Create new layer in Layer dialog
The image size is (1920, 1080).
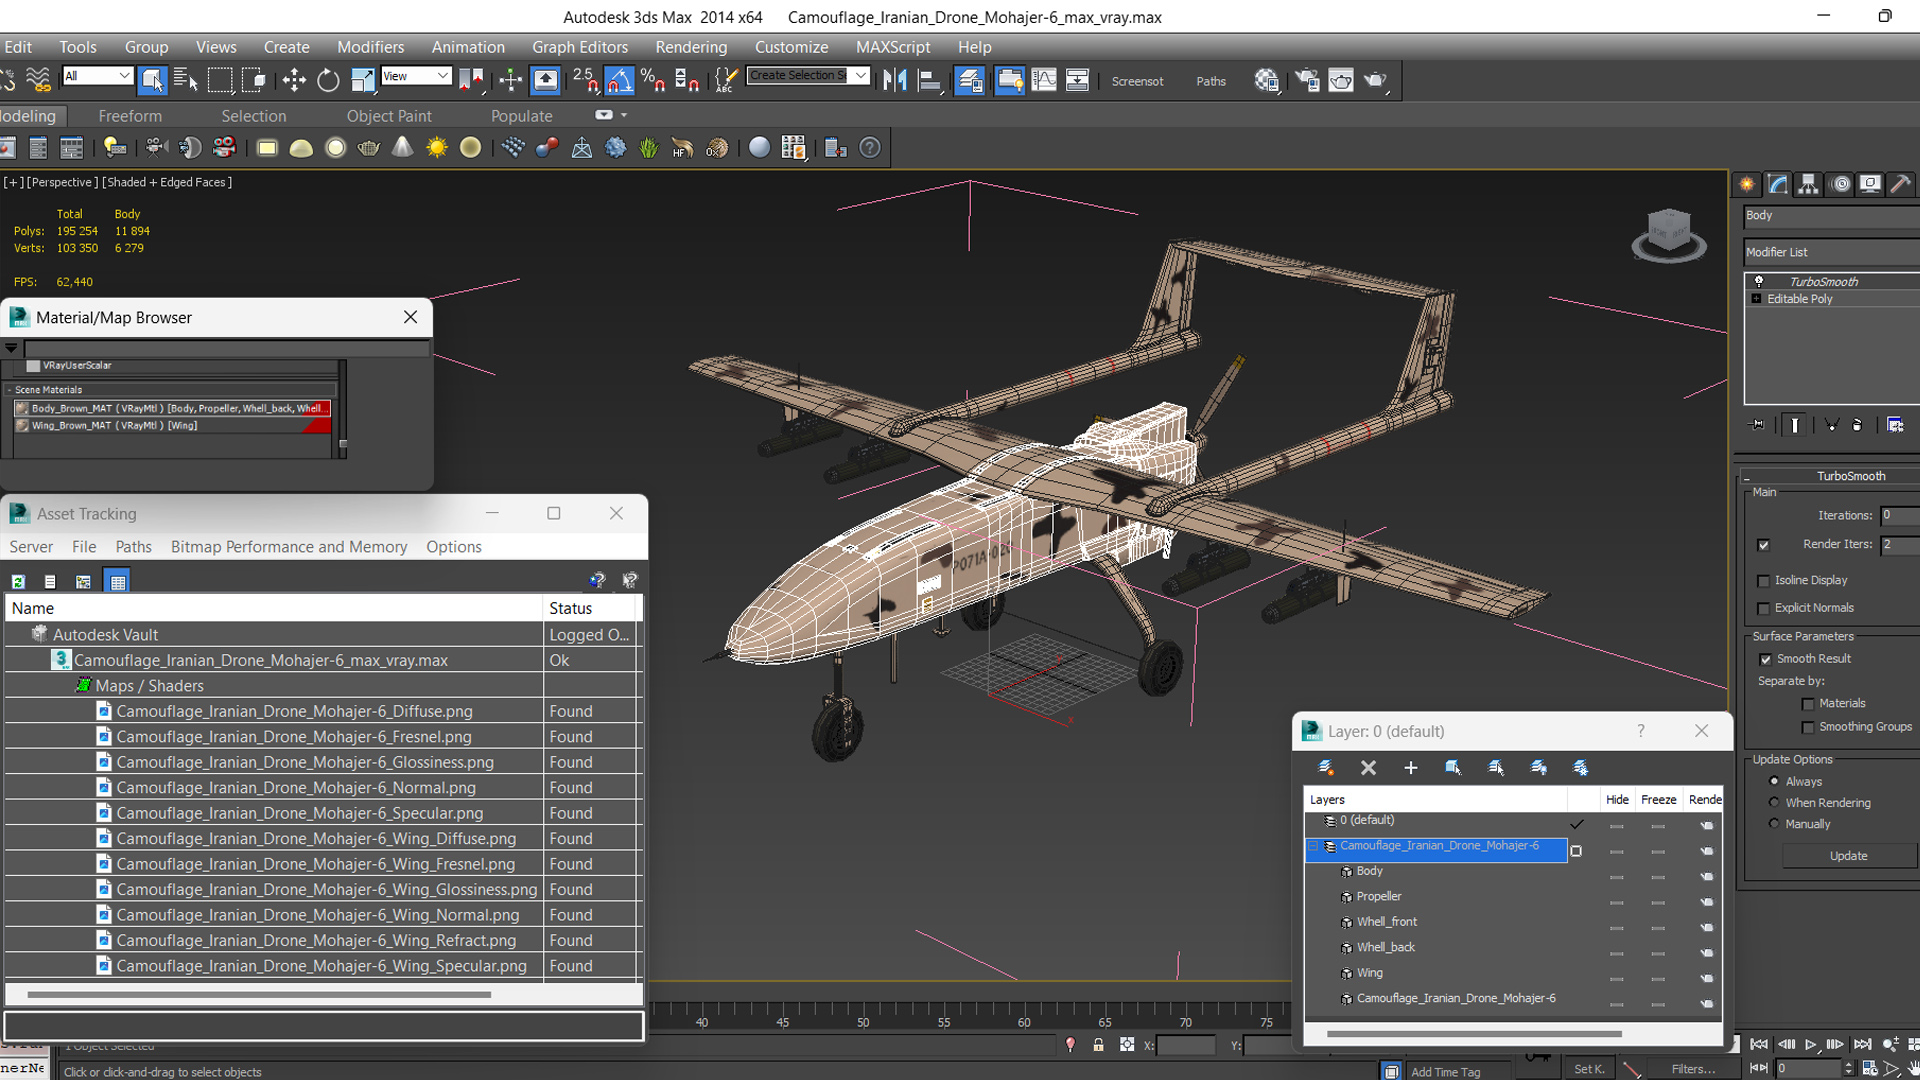1326,767
